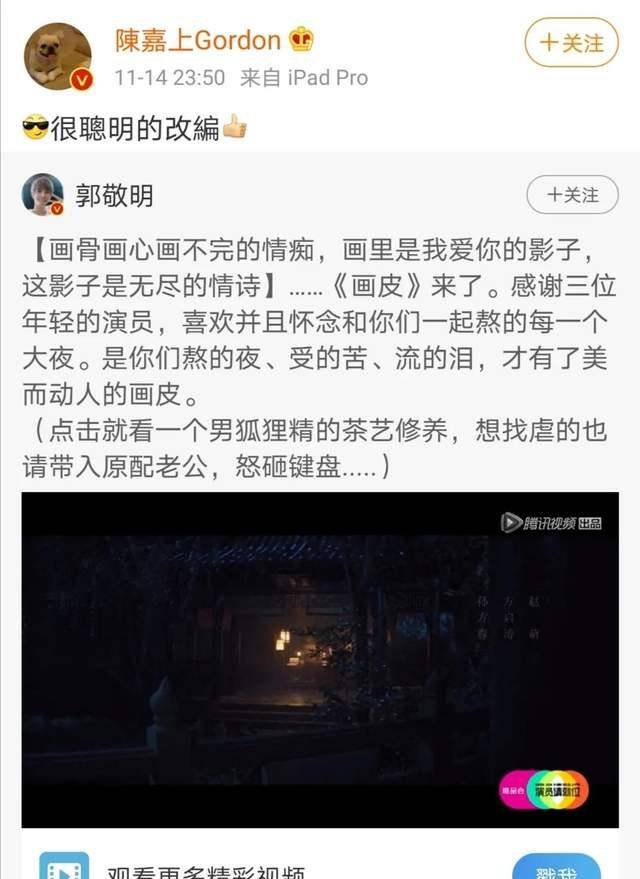Tap the 11-14 23:50 post timestamp
Image resolution: width=640 pixels, height=879 pixels.
(x=170, y=77)
